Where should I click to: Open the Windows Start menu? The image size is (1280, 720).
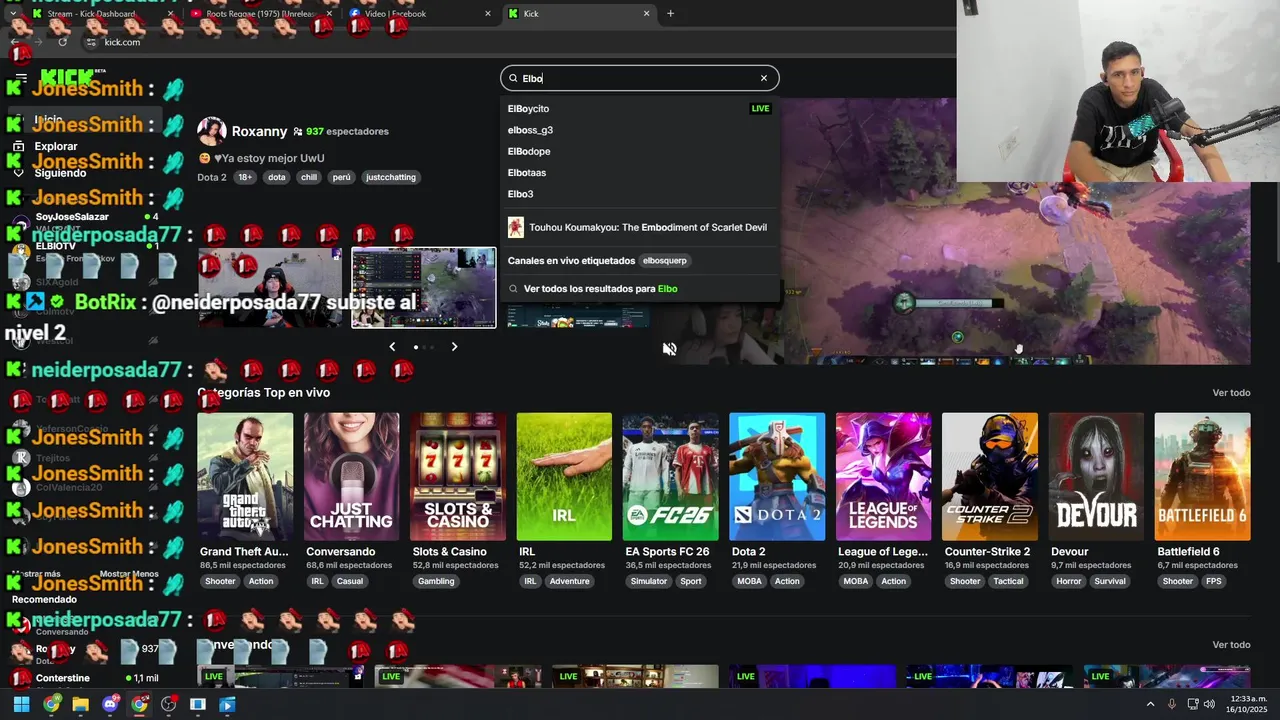(x=21, y=704)
